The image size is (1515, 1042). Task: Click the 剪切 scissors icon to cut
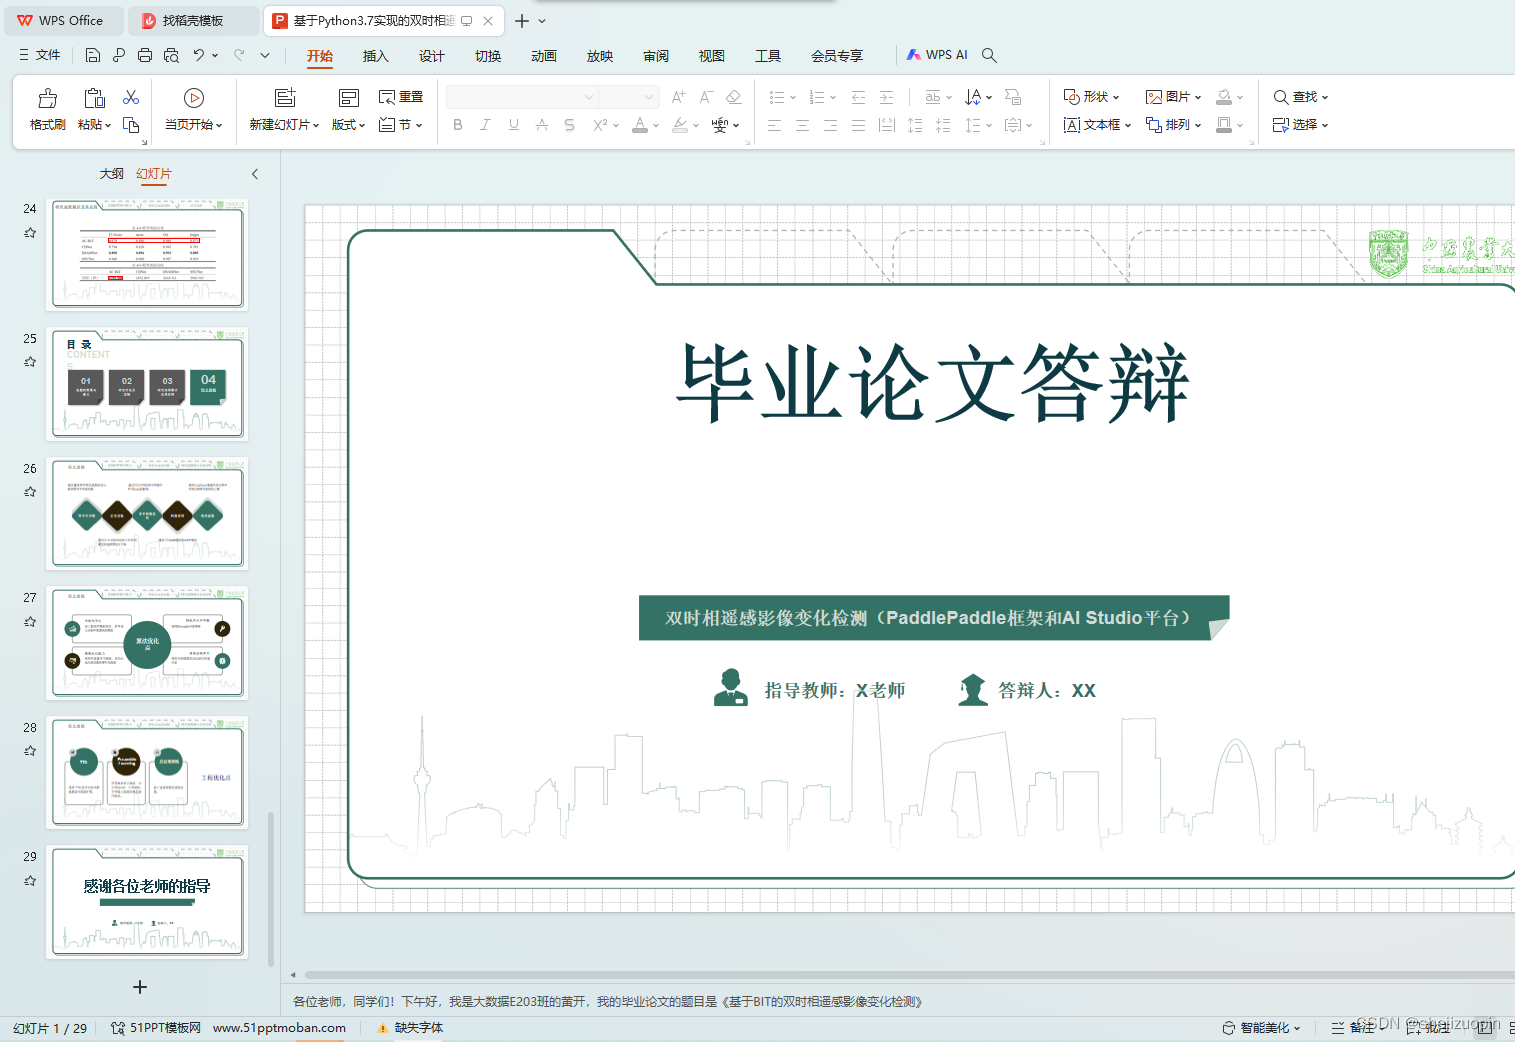tap(131, 96)
